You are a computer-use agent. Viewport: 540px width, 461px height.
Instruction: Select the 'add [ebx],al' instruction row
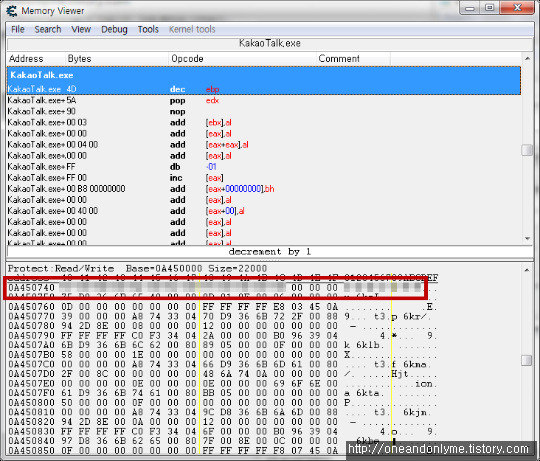(264, 123)
